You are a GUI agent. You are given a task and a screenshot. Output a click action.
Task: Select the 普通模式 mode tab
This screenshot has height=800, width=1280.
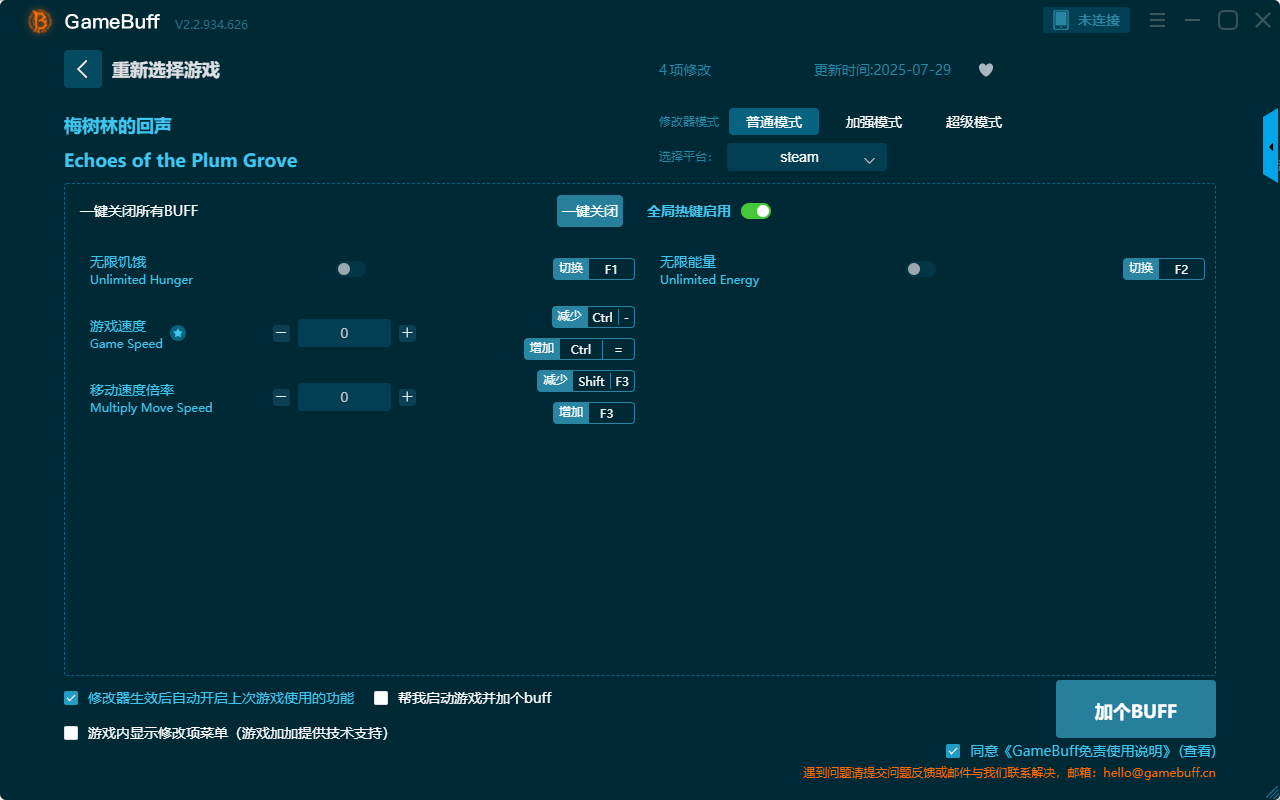click(x=774, y=122)
